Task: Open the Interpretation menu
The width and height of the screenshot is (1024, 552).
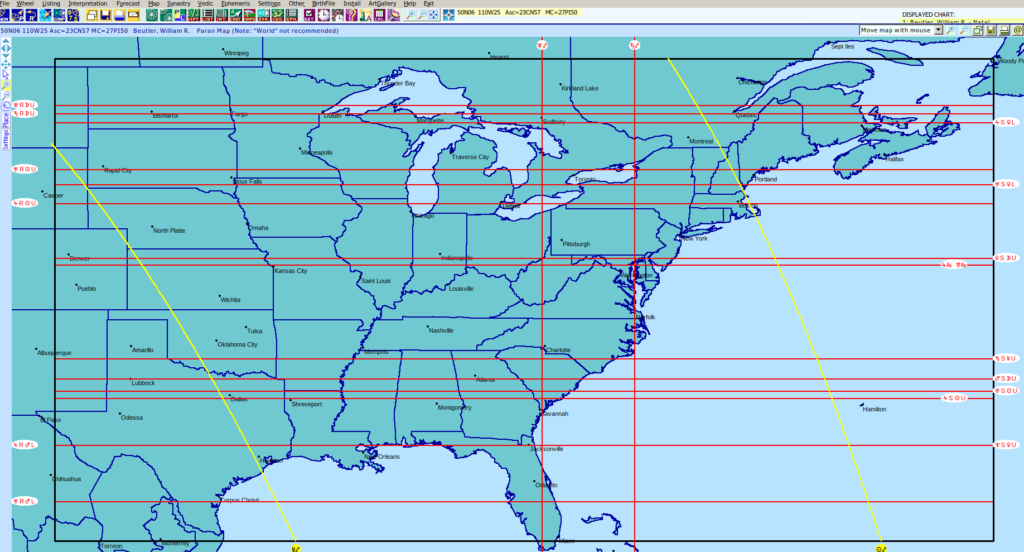Action: click(87, 4)
